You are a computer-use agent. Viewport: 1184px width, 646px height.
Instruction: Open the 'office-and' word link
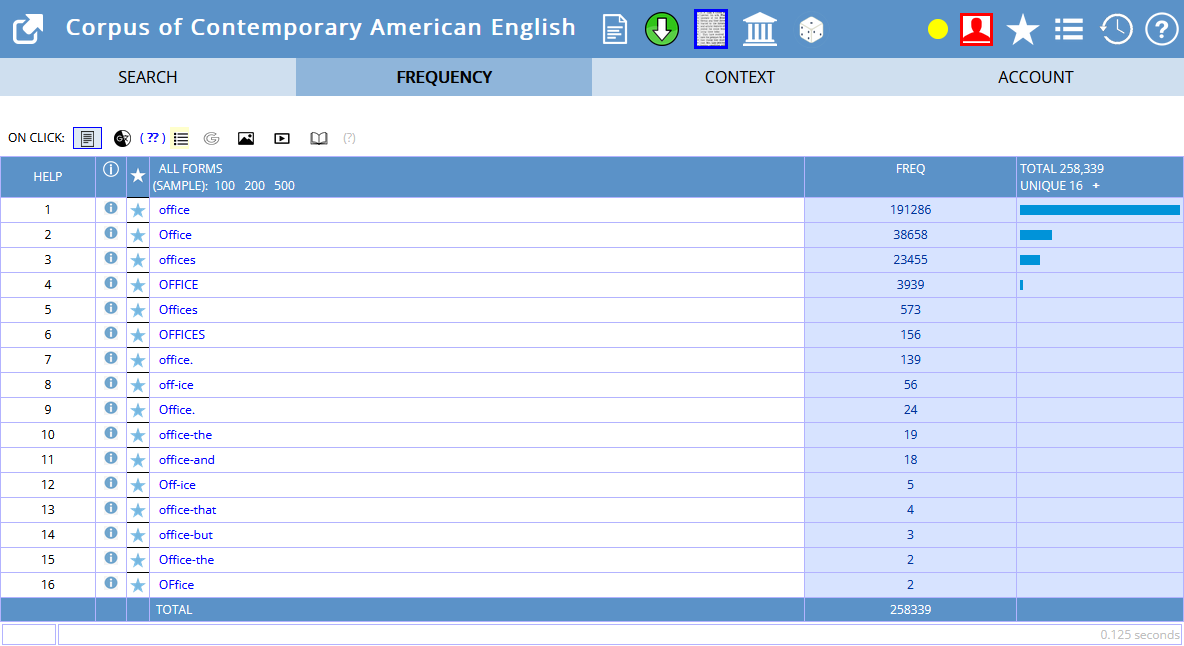(187, 460)
